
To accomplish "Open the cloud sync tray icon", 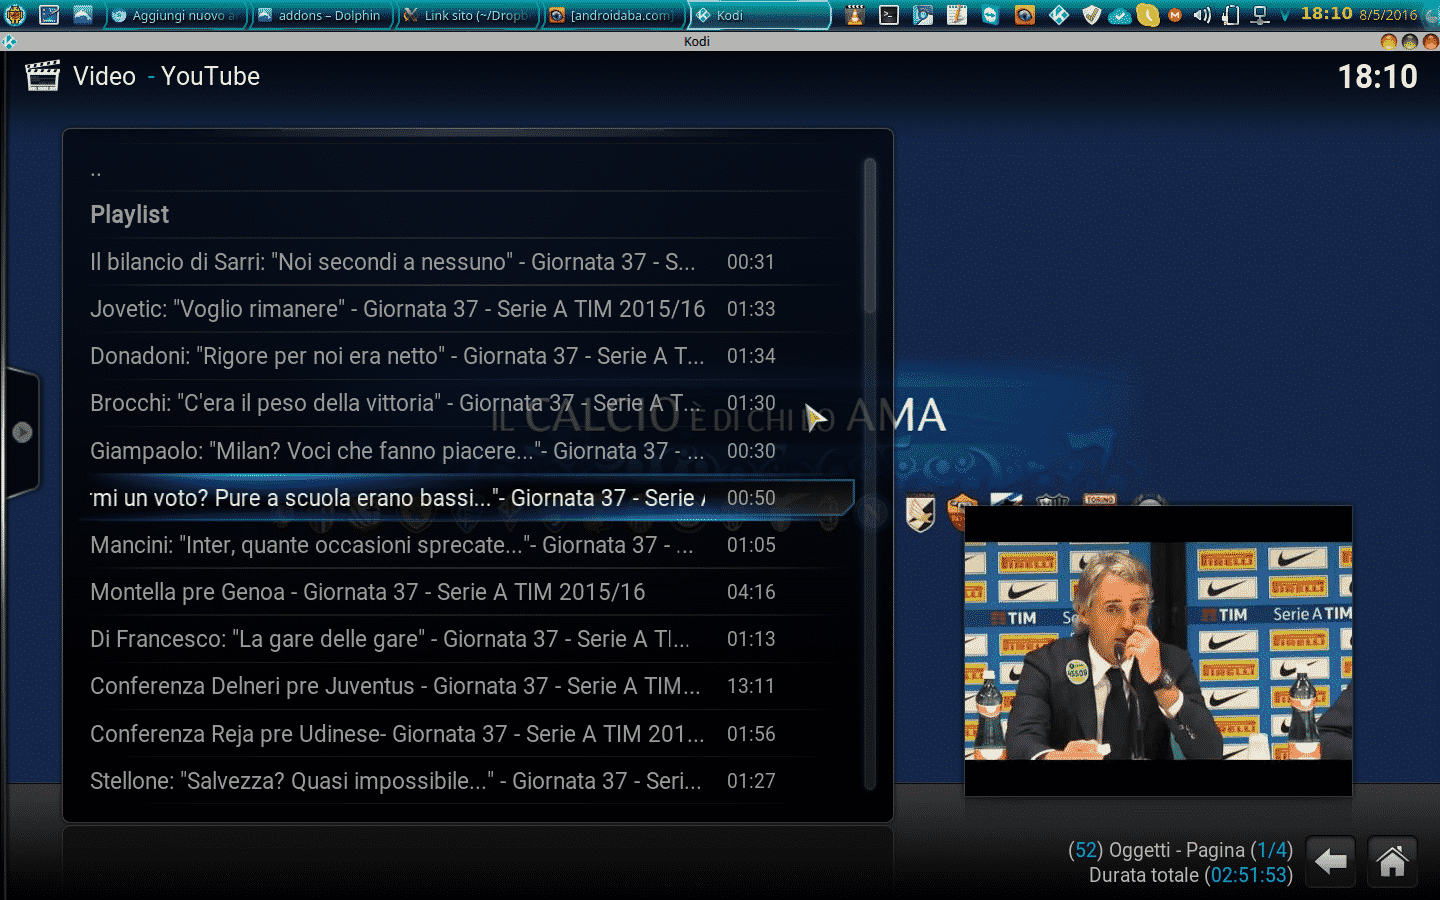I will pyautogui.click(x=1120, y=15).
